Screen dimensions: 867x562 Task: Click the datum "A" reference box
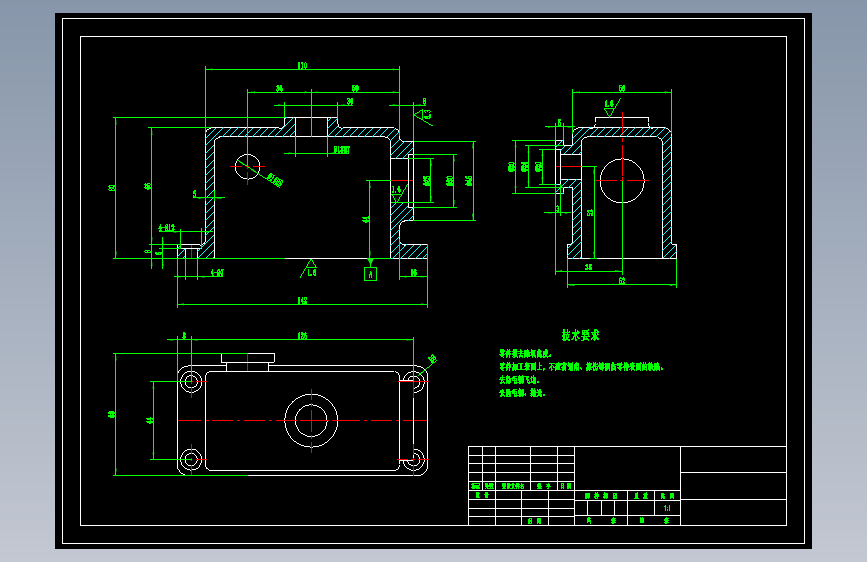(x=370, y=274)
